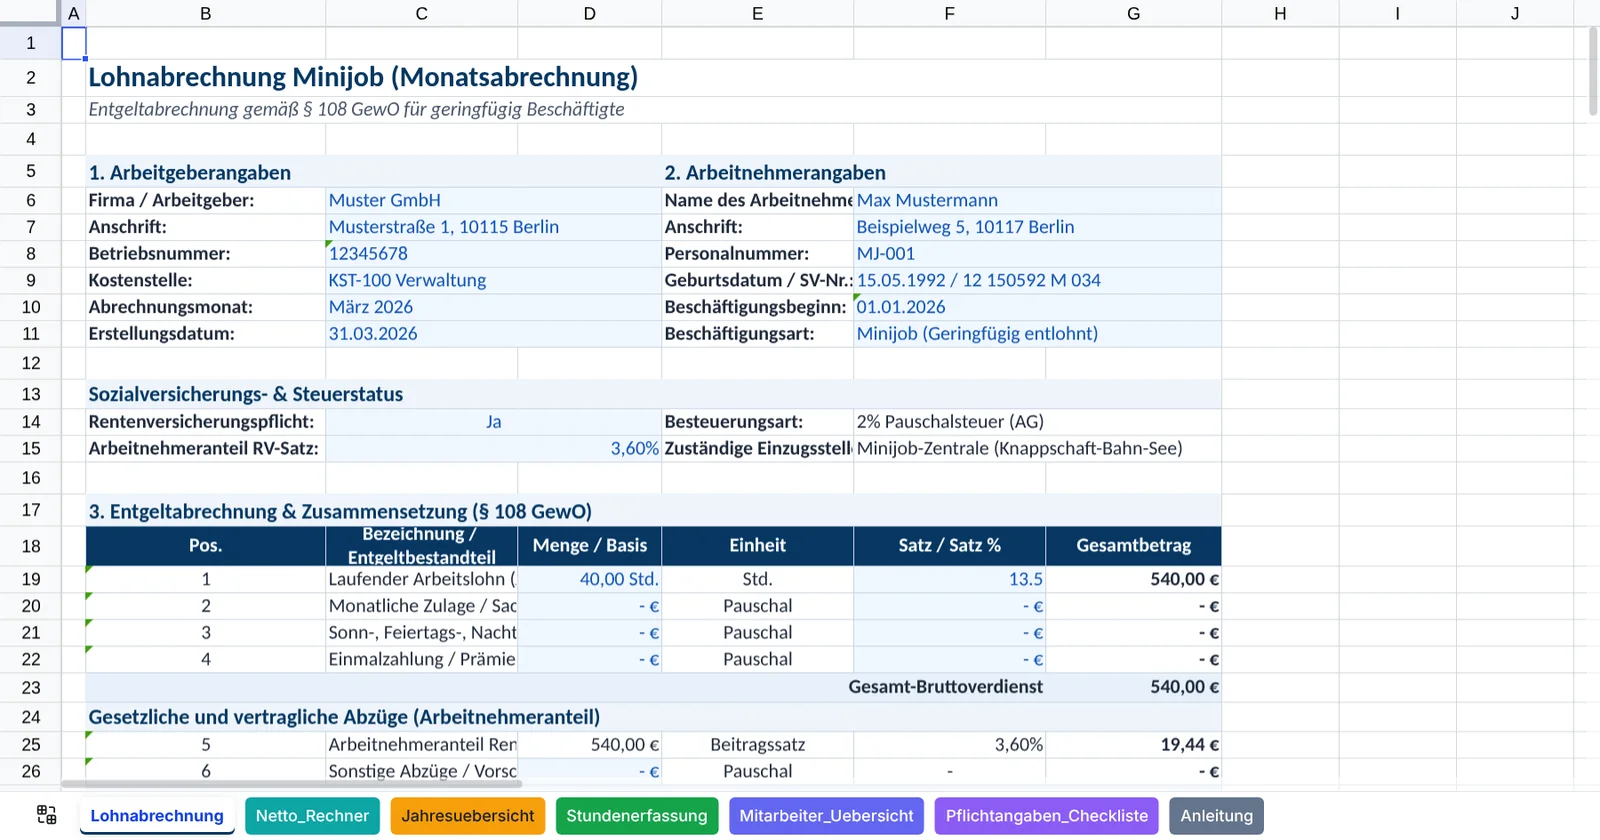
Task: Click 'Minijob (Geringfügig entlohnt)' cell
Action: coord(1037,334)
